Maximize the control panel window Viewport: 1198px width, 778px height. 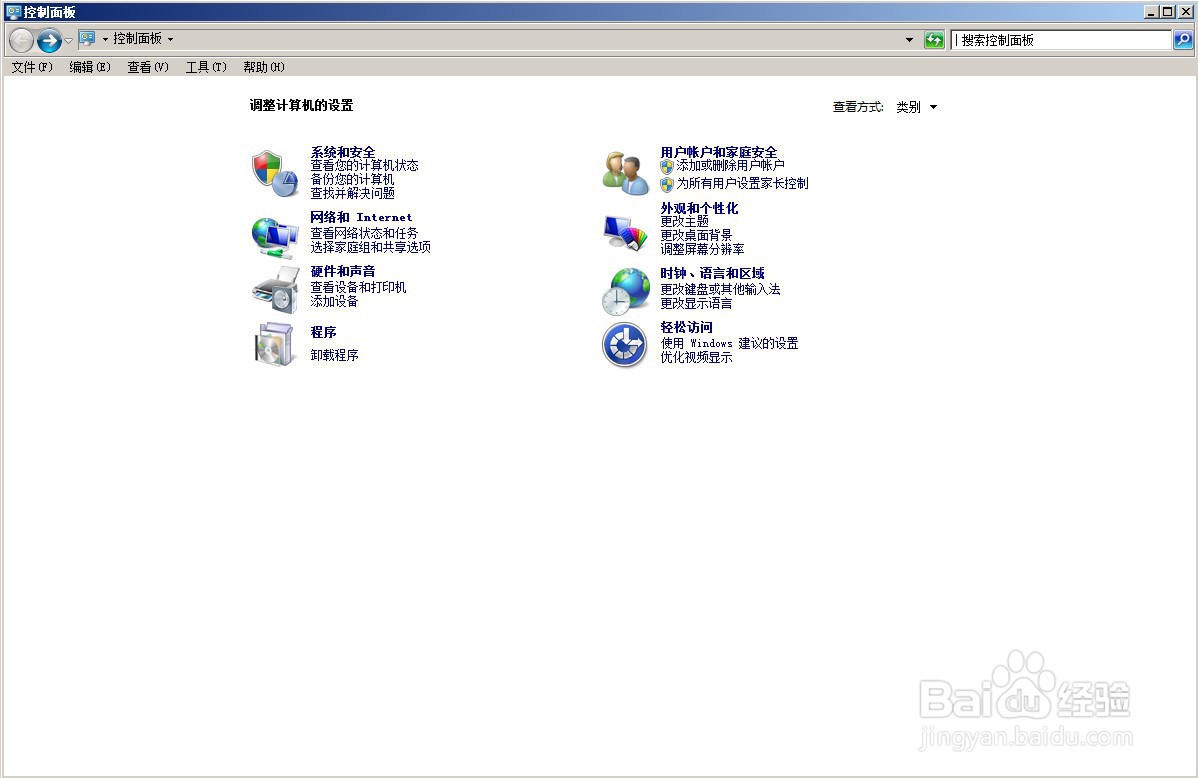(x=1167, y=11)
